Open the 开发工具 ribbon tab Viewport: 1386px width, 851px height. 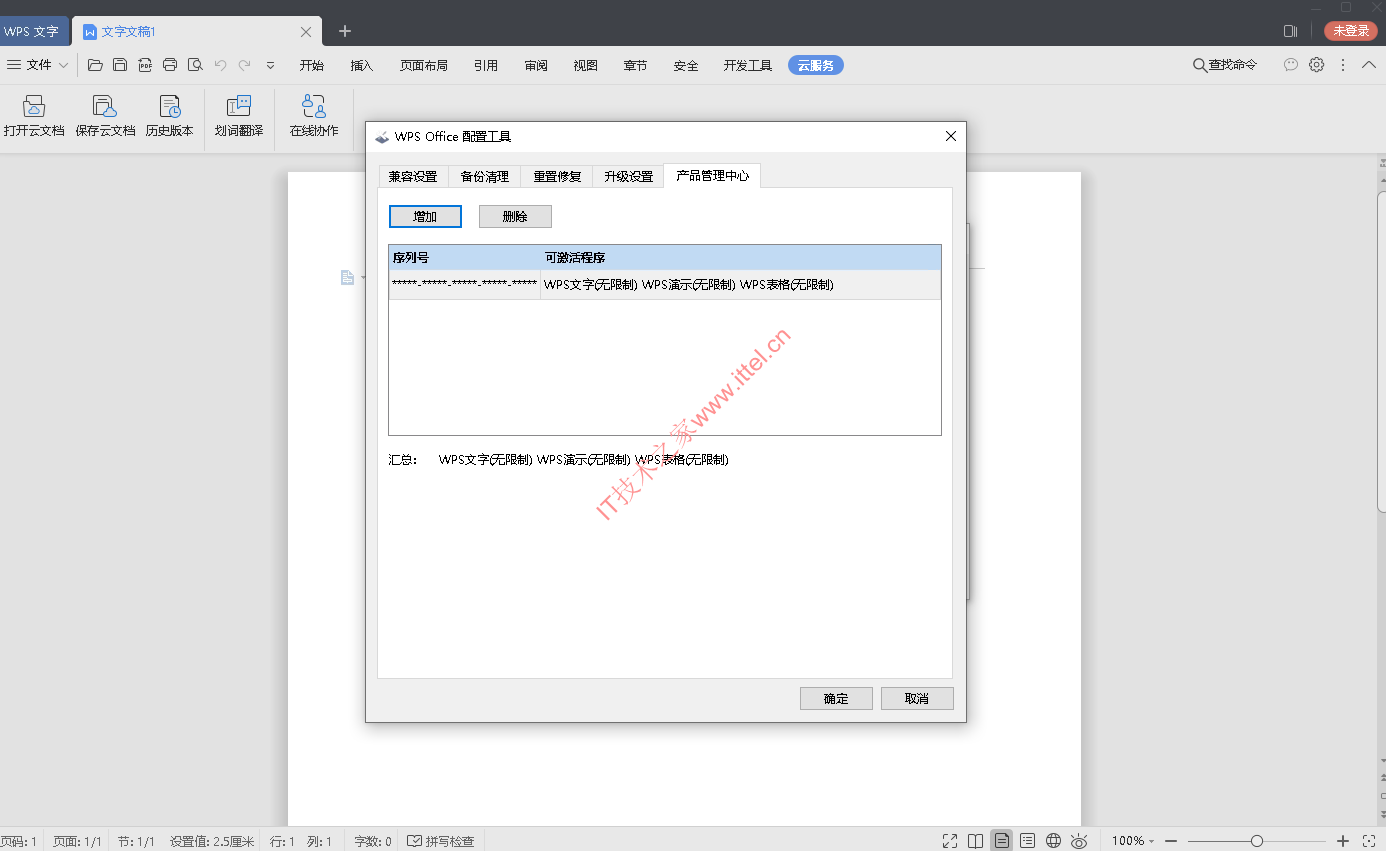(x=748, y=65)
